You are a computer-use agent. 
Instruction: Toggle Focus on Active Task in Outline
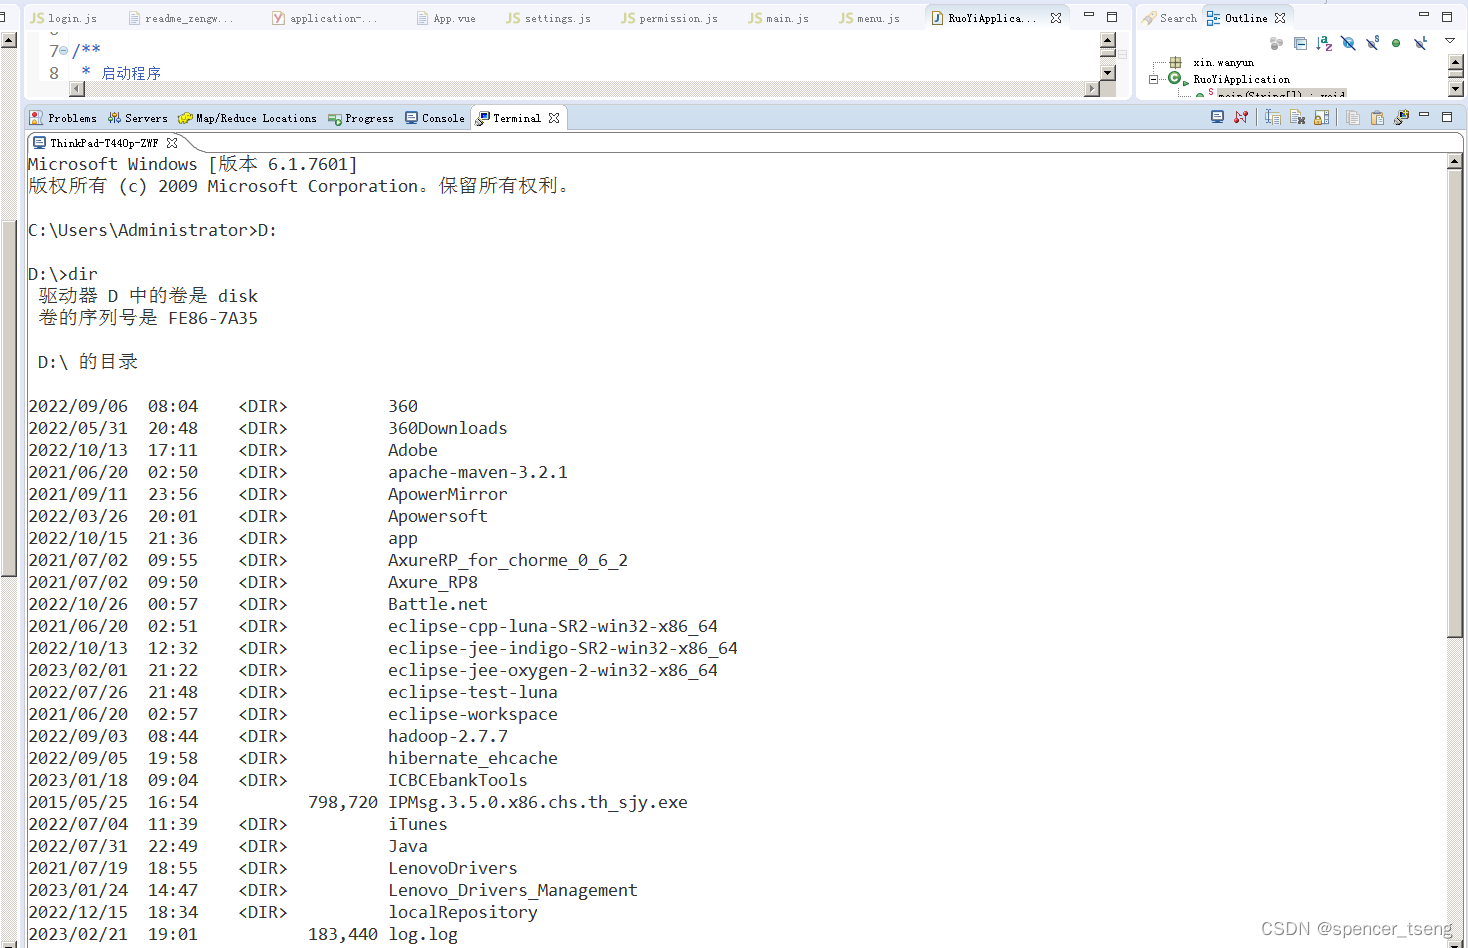(1278, 43)
